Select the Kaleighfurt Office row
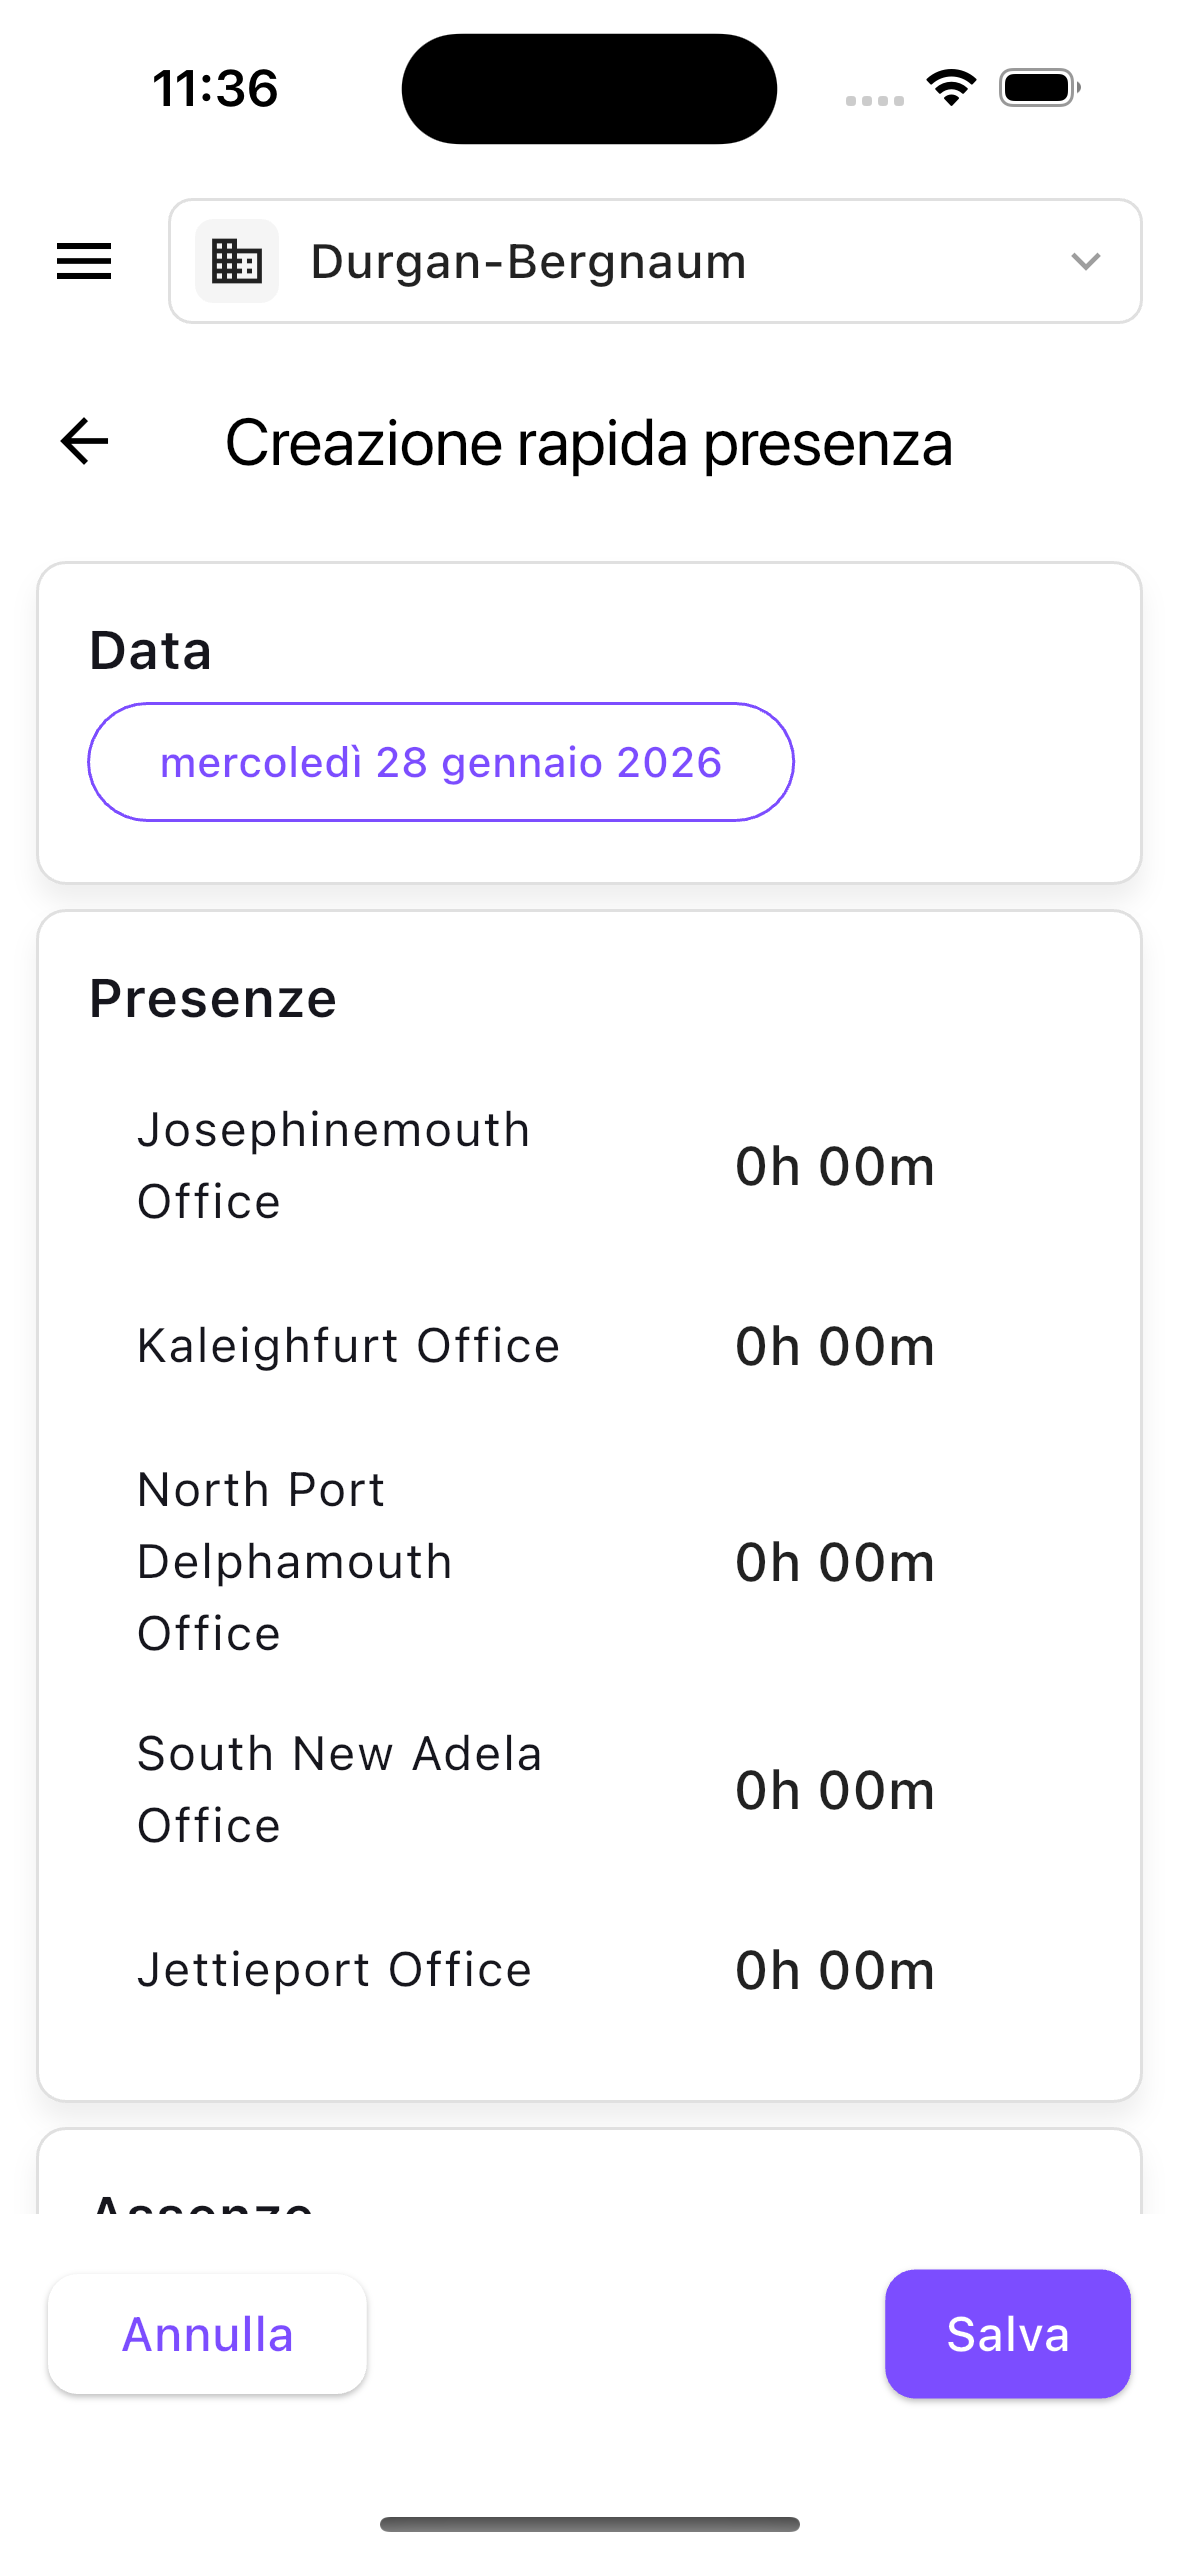The height and width of the screenshot is (2556, 1179). [348, 1346]
